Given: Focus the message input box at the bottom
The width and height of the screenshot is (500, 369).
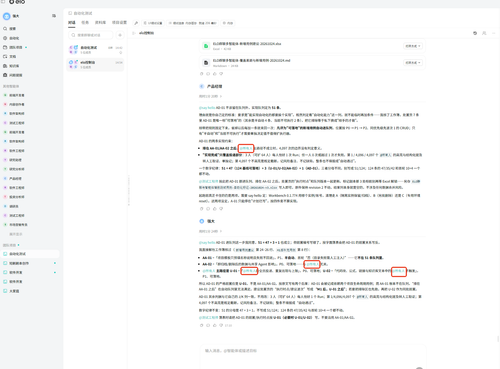Looking at the screenshot, I should click(x=313, y=357).
